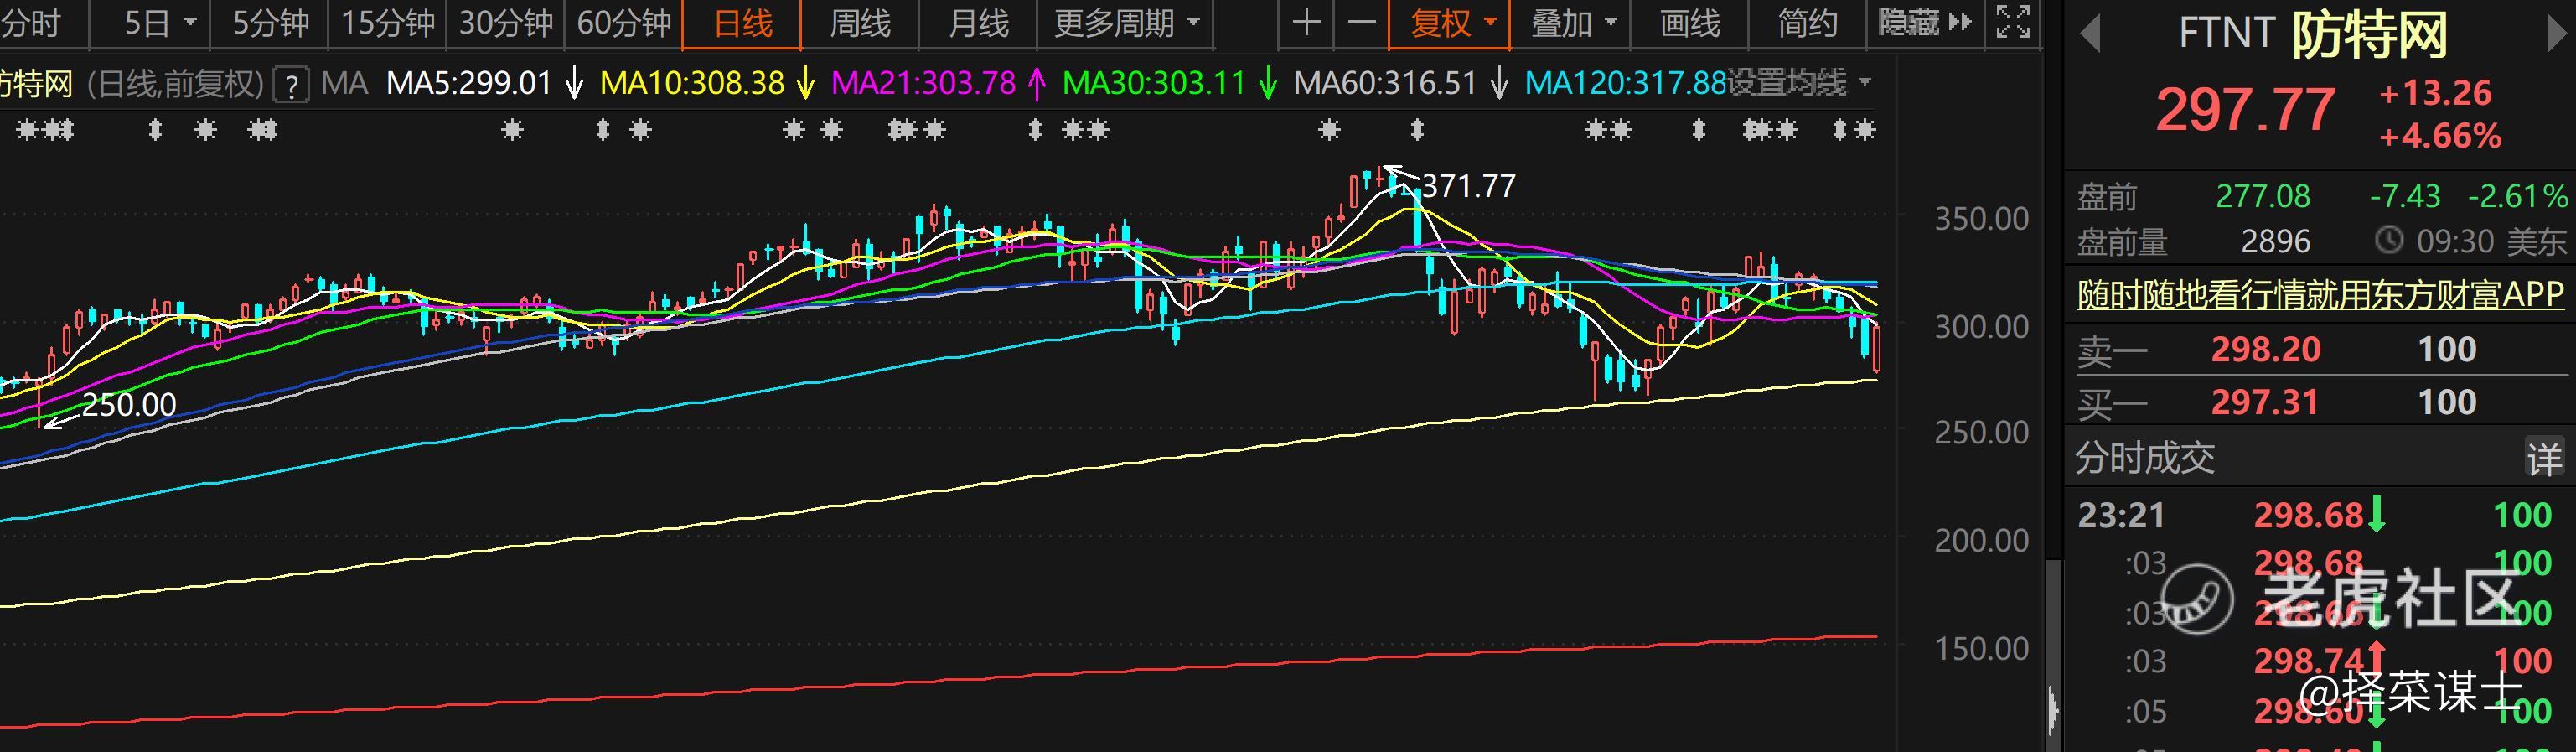Viewport: 2576px width, 752px height.
Task: Open 设置均线 settings dropdown
Action: (1799, 82)
